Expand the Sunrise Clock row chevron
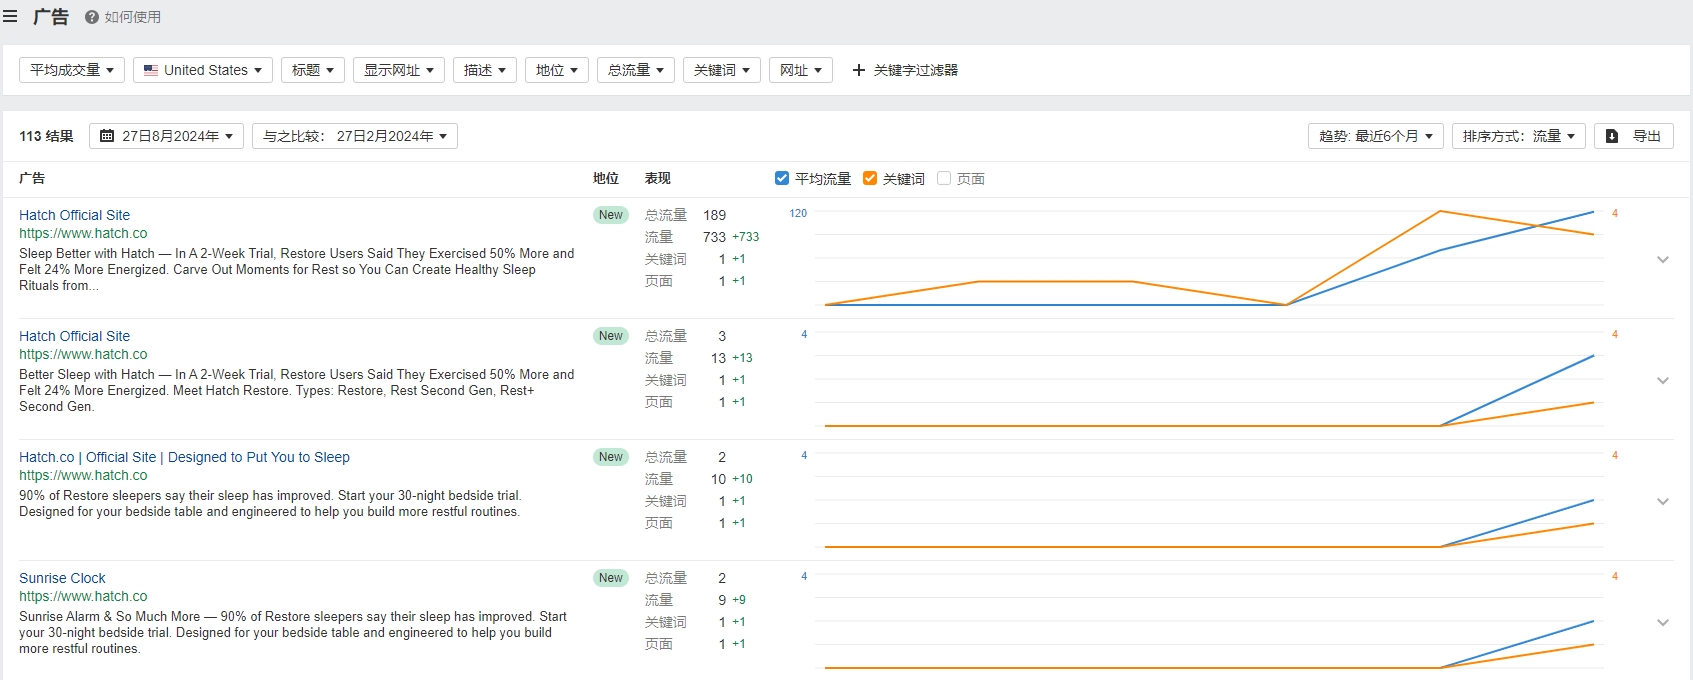This screenshot has width=1693, height=680. click(1663, 622)
